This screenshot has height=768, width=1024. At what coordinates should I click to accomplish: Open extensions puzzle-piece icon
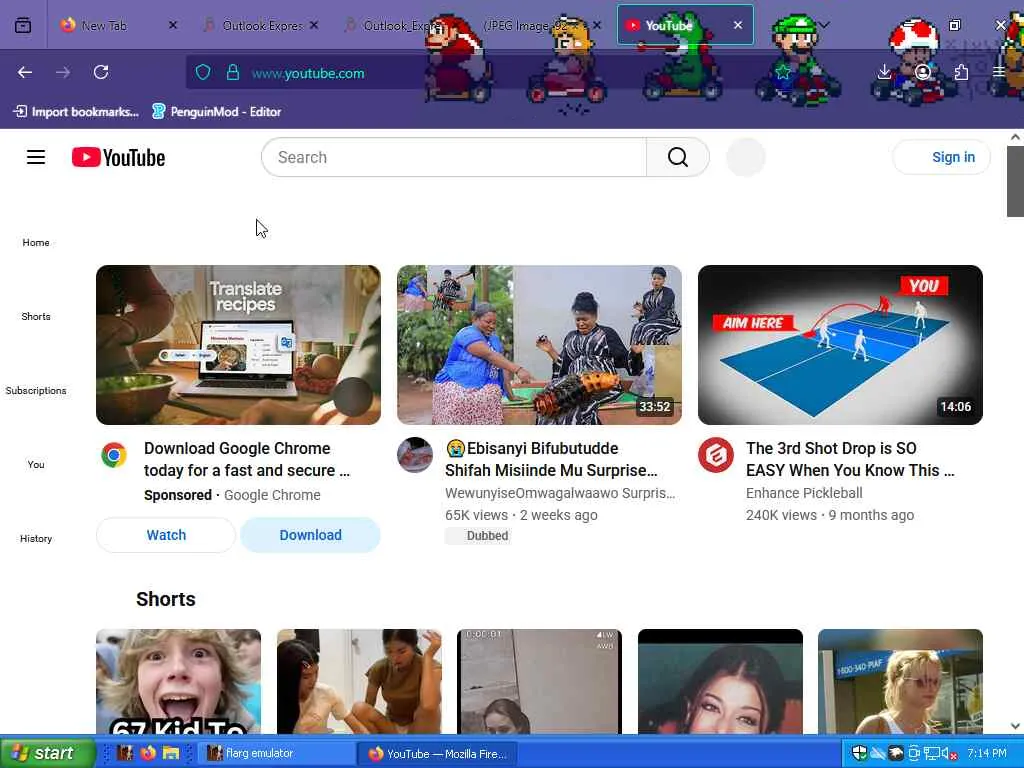[x=961, y=72]
